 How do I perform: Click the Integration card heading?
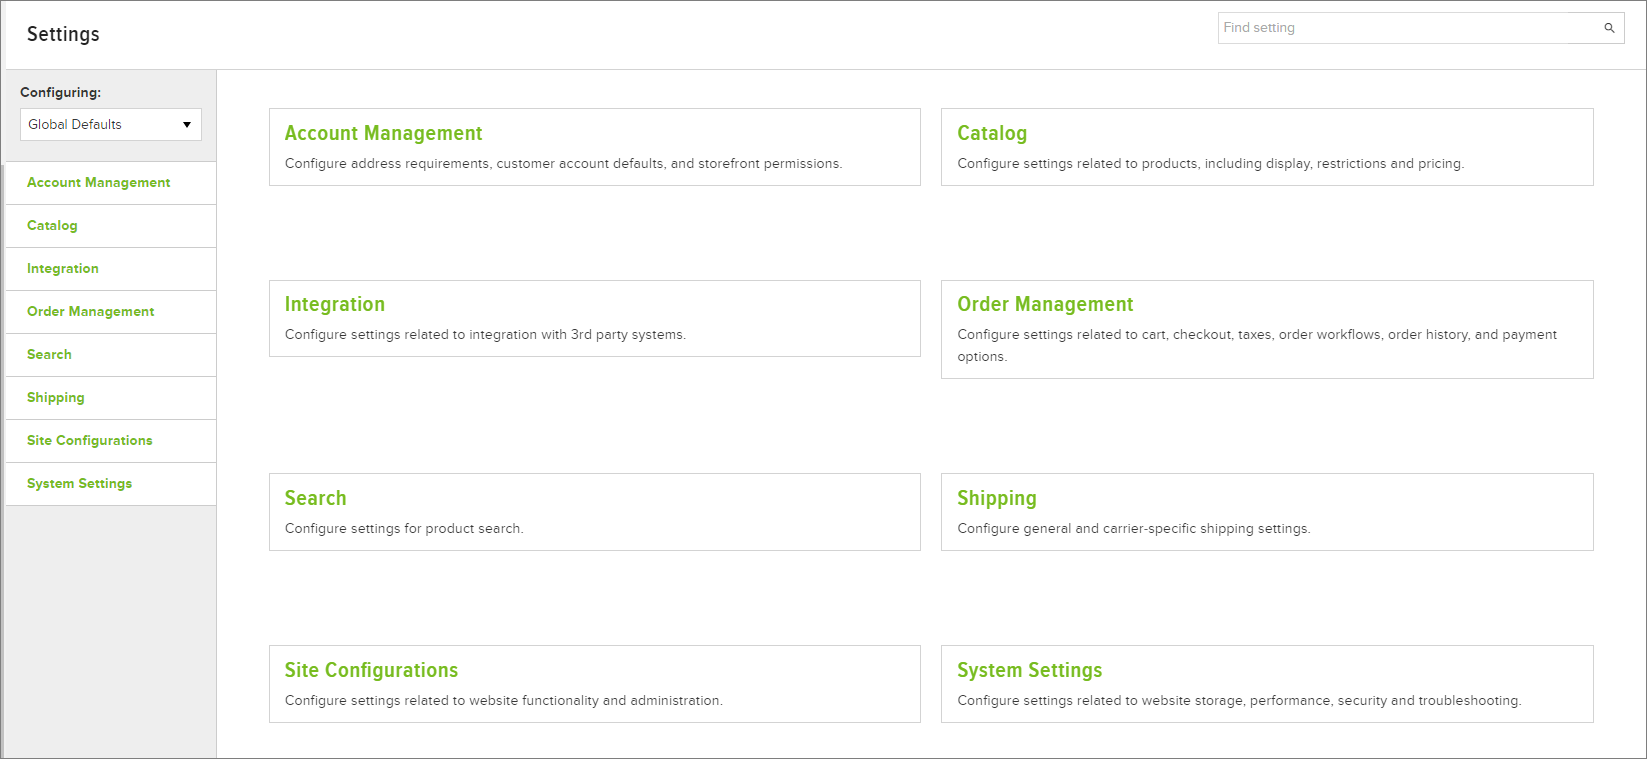(x=334, y=304)
